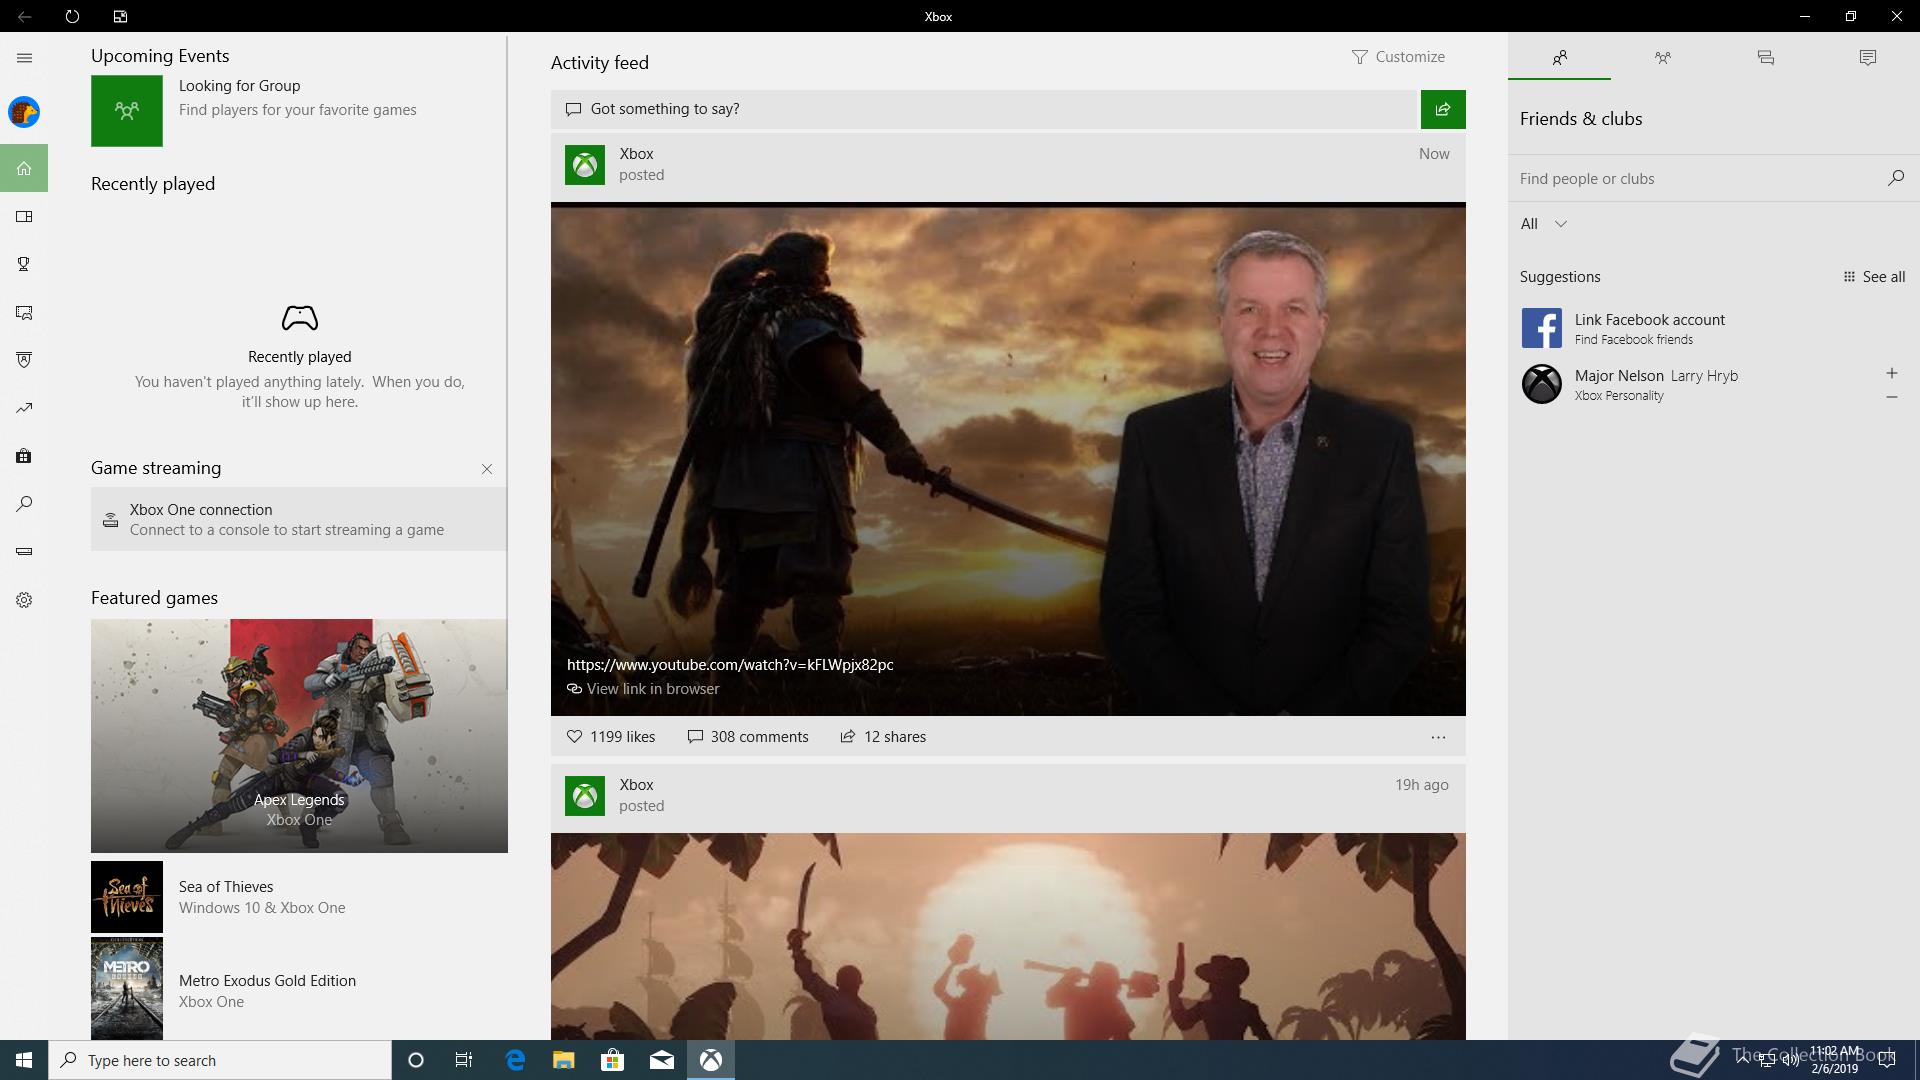Open Mail app from taskbar
The height and width of the screenshot is (1080, 1920).
click(x=661, y=1060)
